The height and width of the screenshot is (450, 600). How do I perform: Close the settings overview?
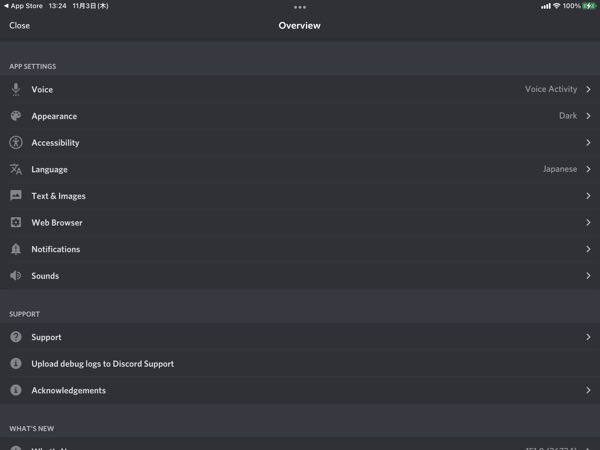(x=20, y=26)
